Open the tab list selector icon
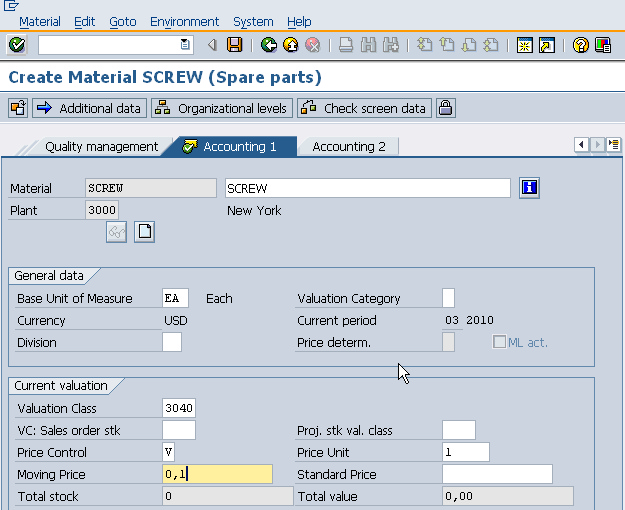625x510 pixels. click(x=613, y=145)
